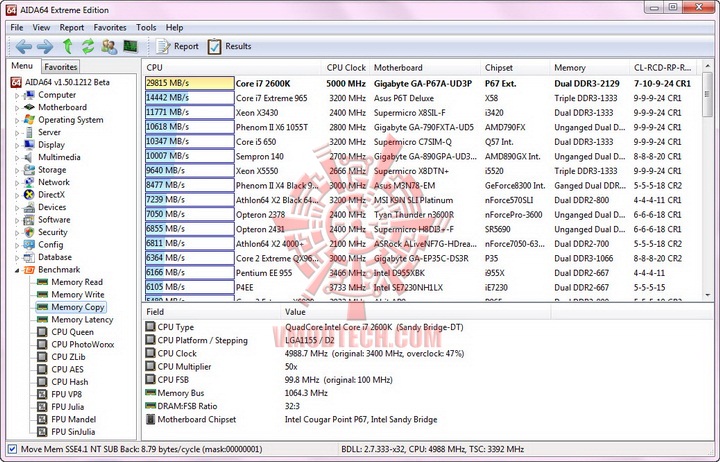Click the 29815 MB/s result bar
The image size is (720, 462).
[189, 83]
